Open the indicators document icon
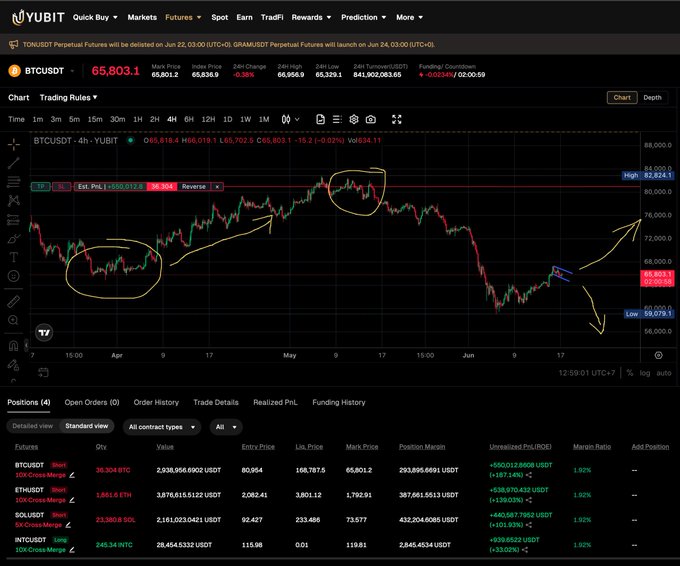The image size is (680, 566). pyautogui.click(x=320, y=119)
